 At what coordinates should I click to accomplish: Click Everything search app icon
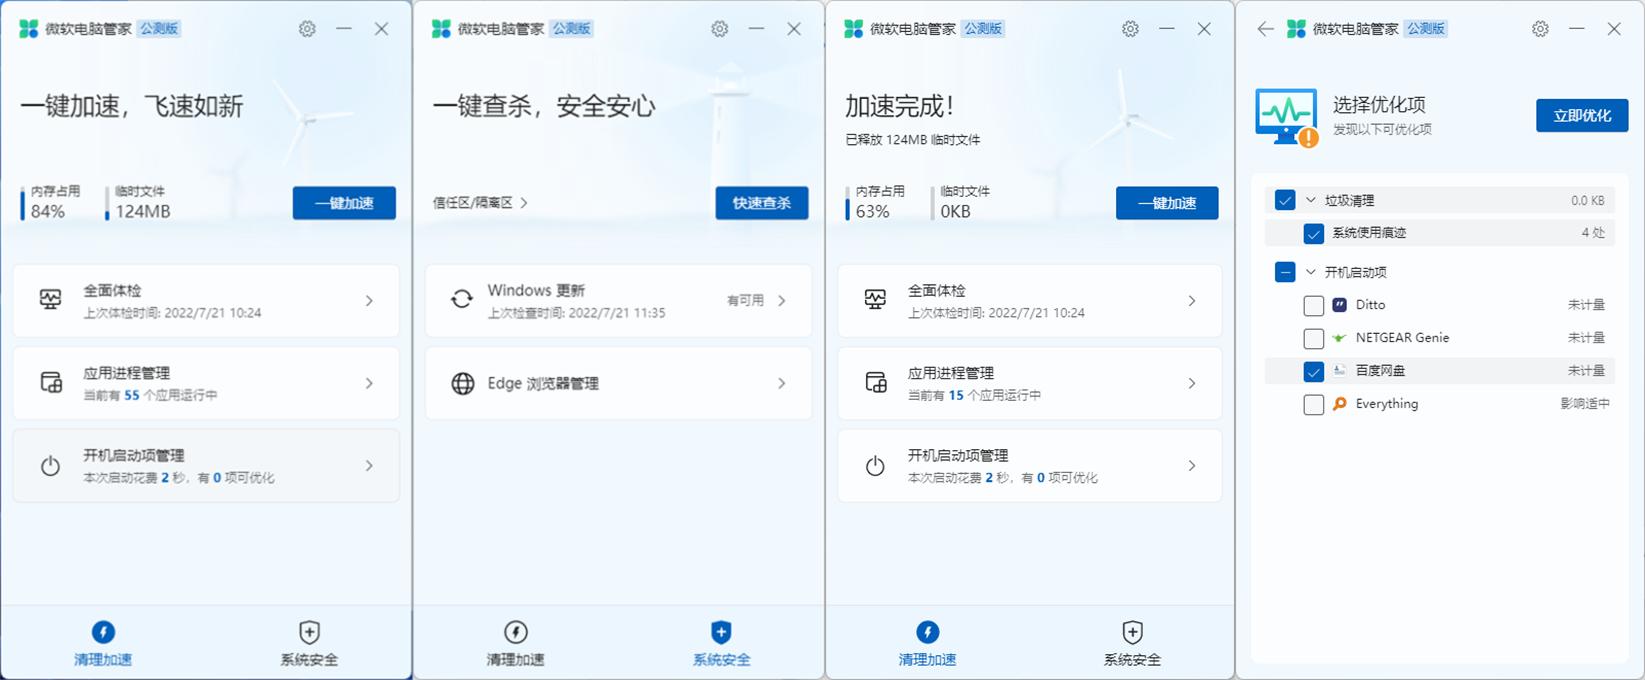1340,404
